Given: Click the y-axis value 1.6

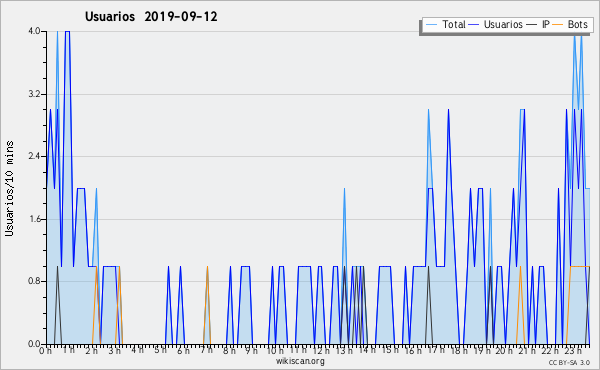Looking at the screenshot, I should (34, 219).
